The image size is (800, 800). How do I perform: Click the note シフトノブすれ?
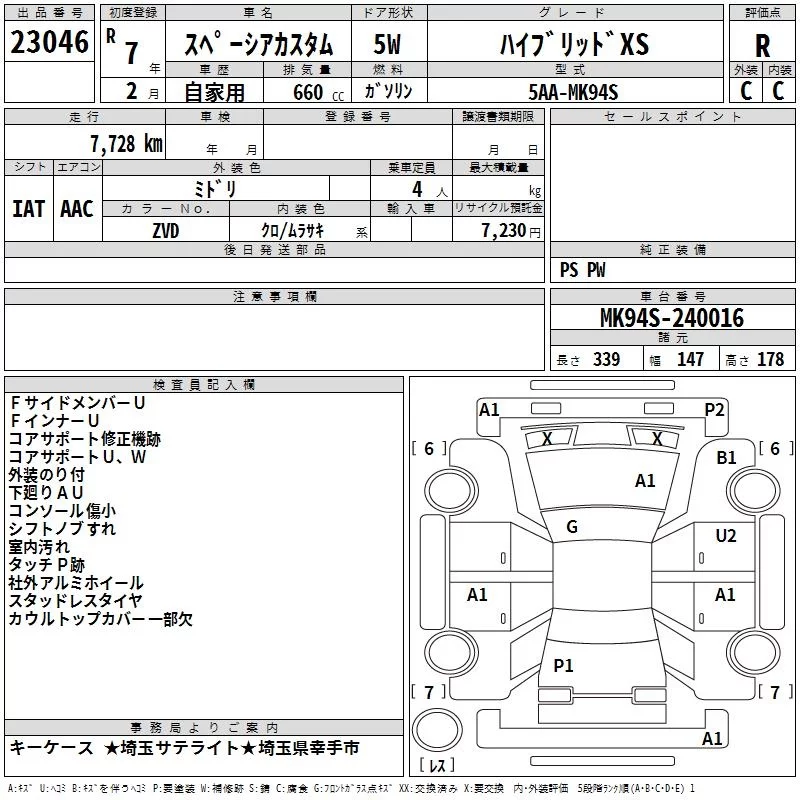coord(62,529)
